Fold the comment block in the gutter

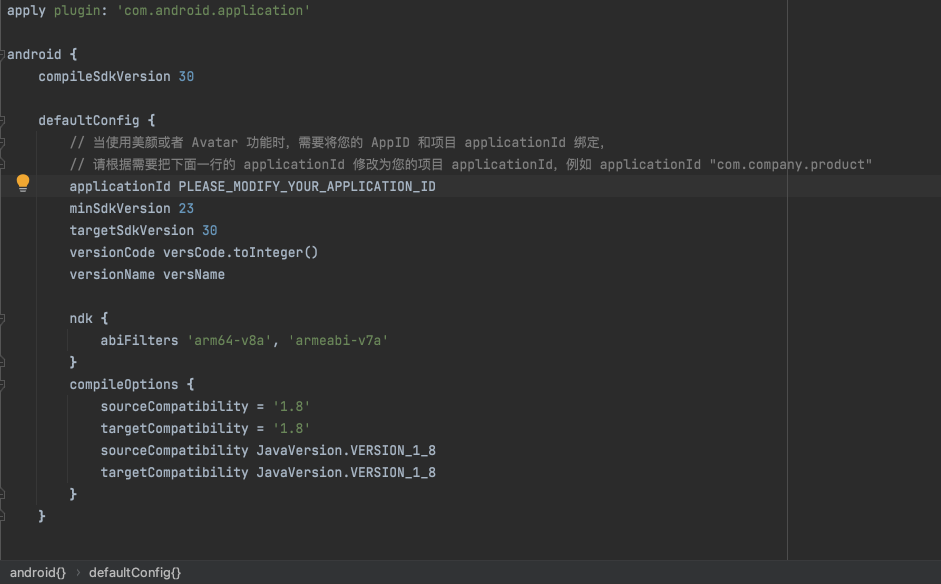click(x=3, y=142)
